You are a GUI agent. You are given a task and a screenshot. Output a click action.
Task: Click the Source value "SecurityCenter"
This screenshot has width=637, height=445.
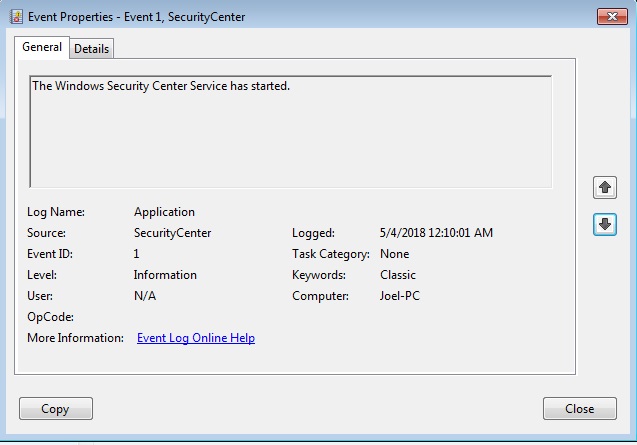point(172,233)
